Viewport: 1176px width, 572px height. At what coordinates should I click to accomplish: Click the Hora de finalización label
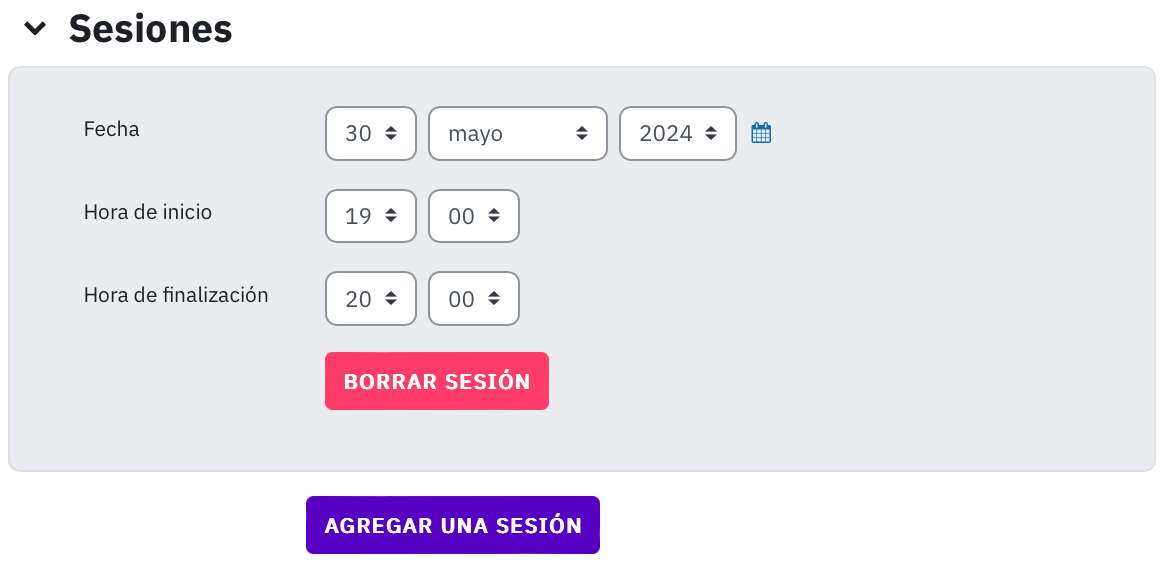tap(176, 295)
